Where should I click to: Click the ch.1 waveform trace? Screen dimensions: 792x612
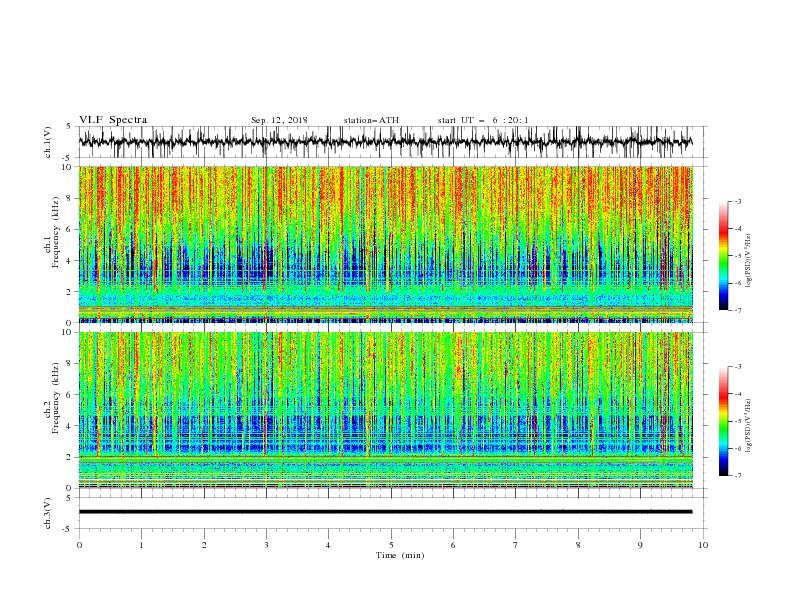click(385, 142)
